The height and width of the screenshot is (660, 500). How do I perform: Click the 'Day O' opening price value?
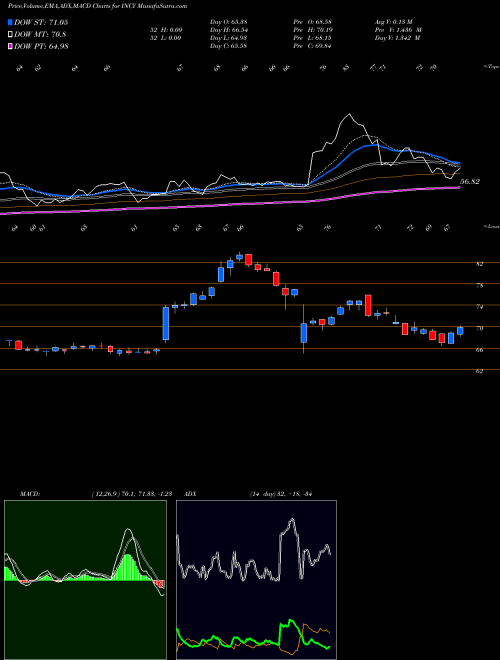228,22
